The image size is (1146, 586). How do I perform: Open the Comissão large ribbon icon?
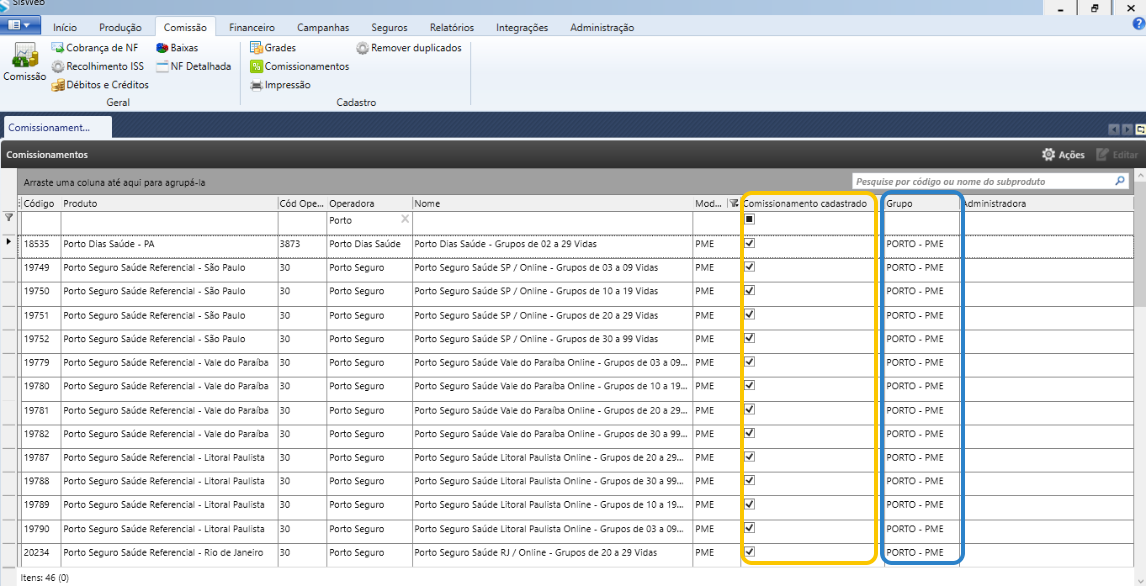tap(24, 62)
